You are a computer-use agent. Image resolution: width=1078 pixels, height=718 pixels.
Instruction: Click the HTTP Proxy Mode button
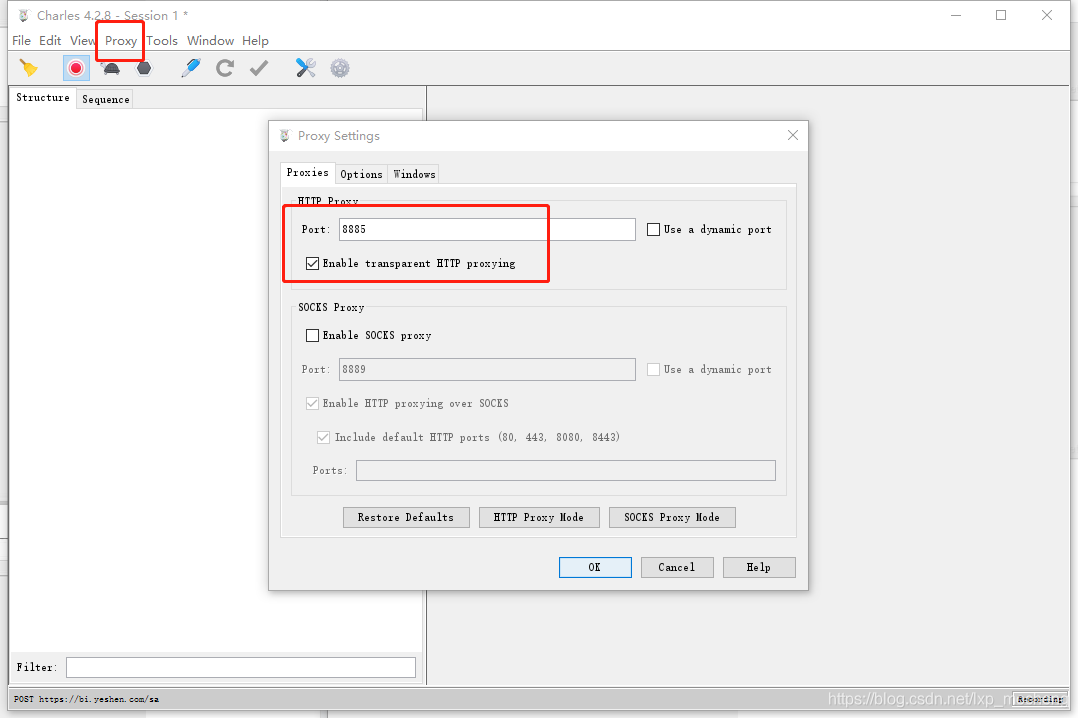tap(539, 517)
